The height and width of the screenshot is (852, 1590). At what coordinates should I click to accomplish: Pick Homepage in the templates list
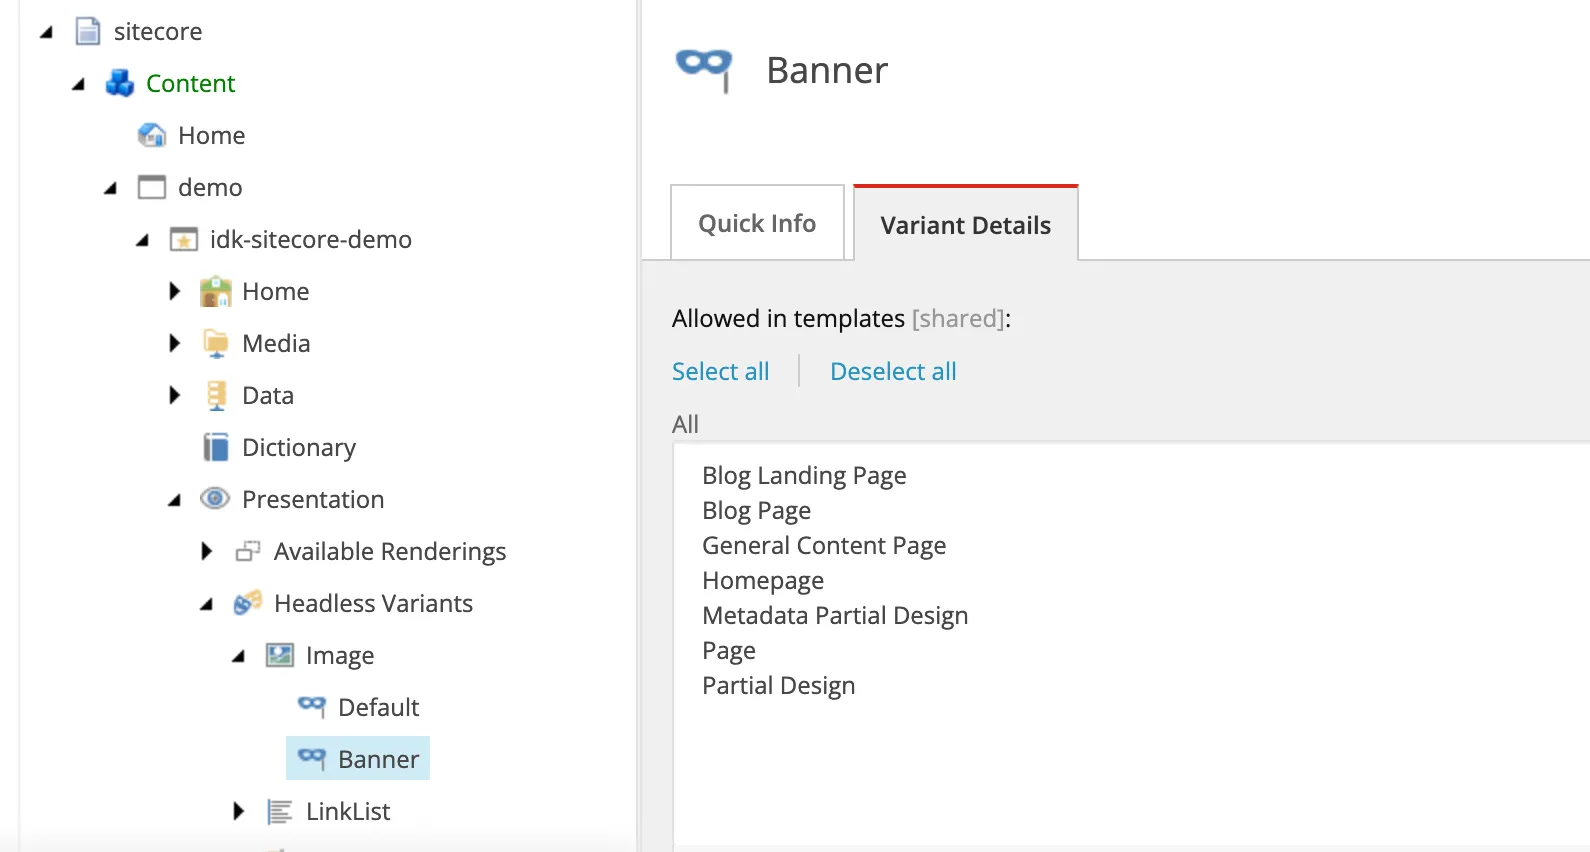coord(763,581)
